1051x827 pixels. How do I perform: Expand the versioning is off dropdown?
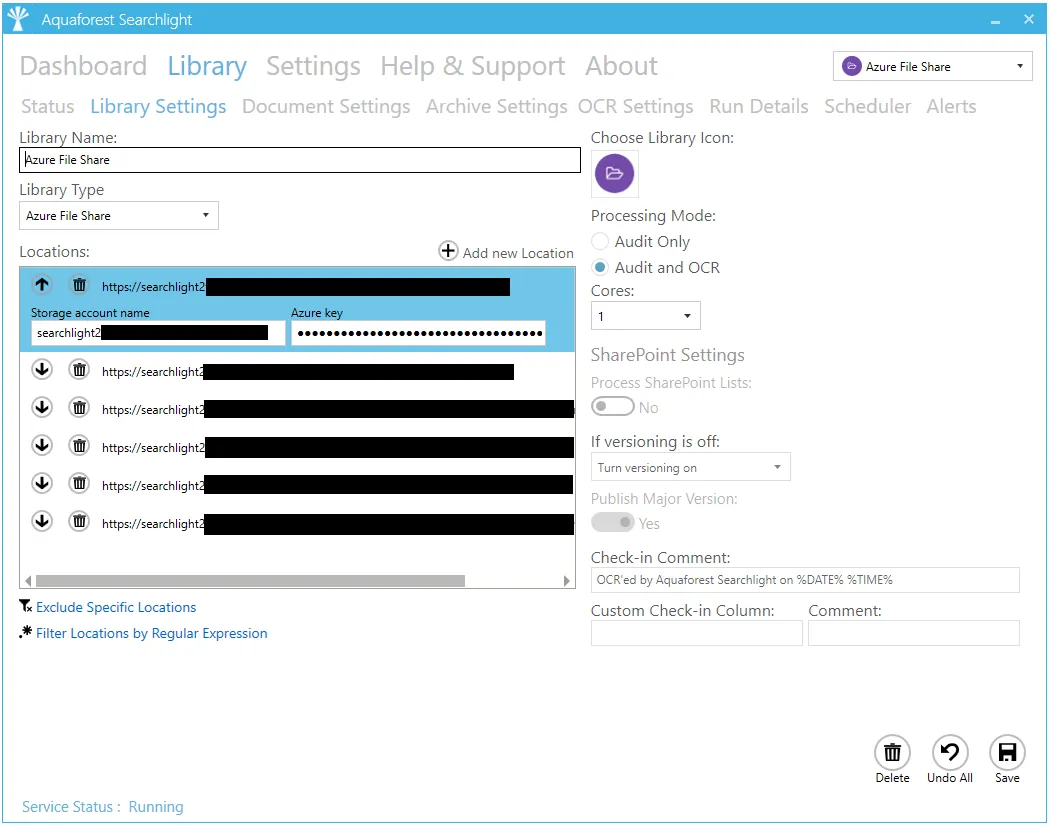690,467
